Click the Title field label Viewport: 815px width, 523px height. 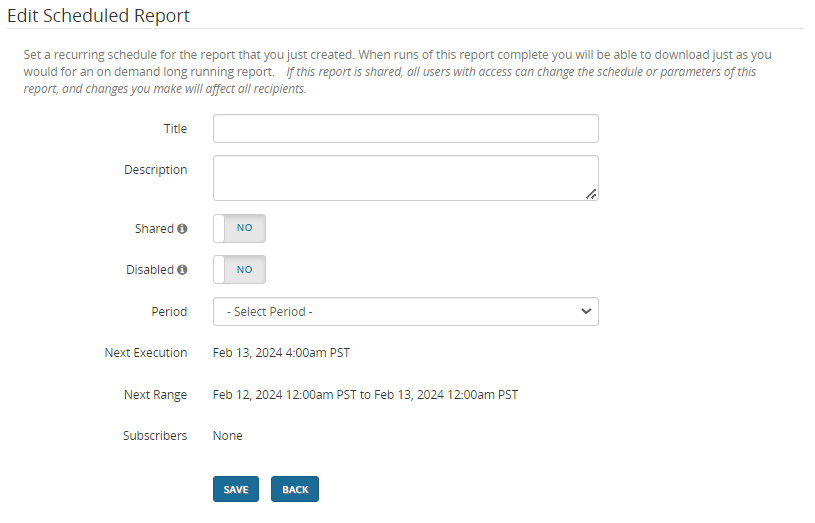175,129
